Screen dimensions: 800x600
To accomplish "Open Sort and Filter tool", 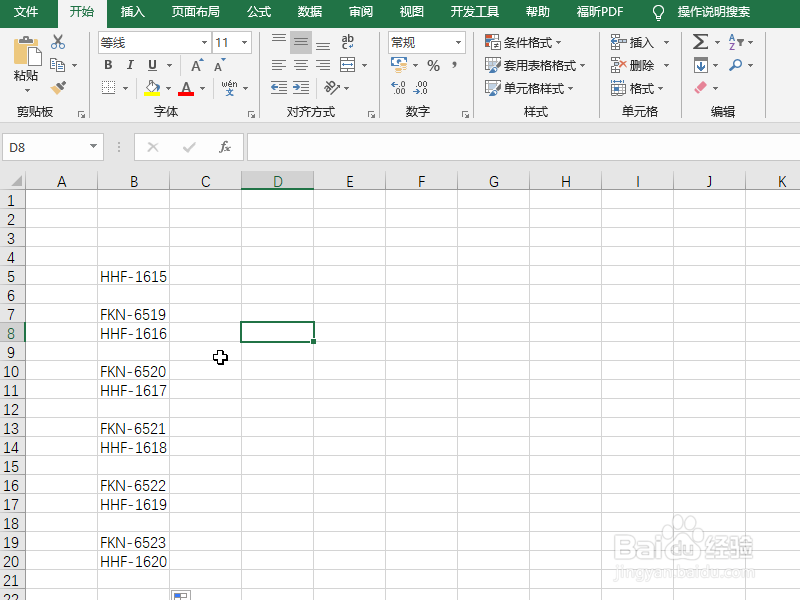I will pyautogui.click(x=736, y=42).
